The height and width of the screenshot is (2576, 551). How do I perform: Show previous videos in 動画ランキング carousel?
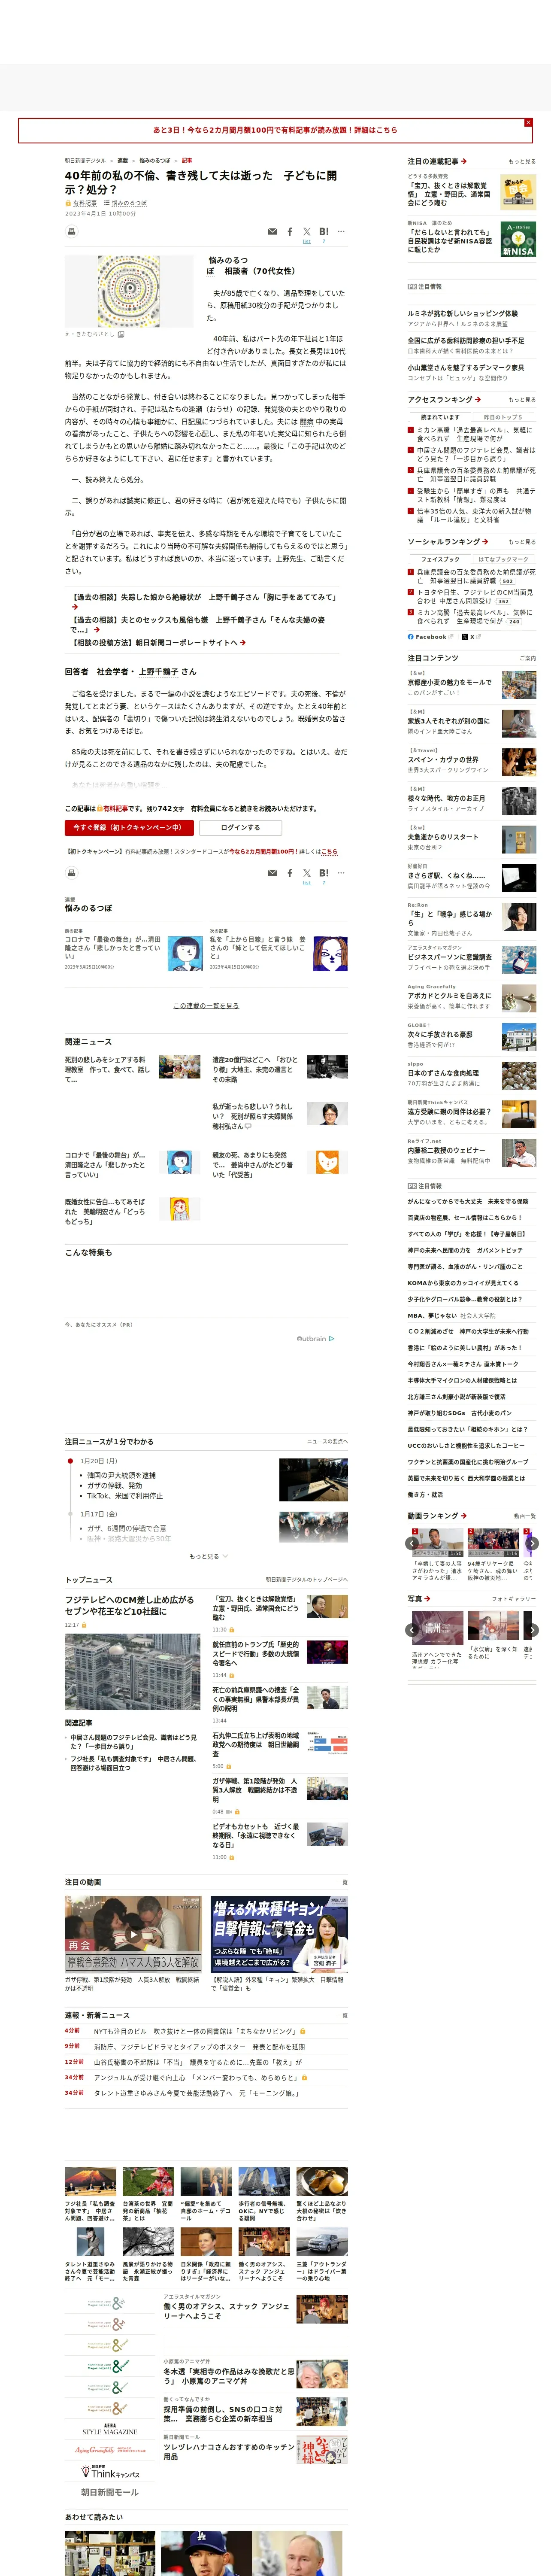(412, 1543)
